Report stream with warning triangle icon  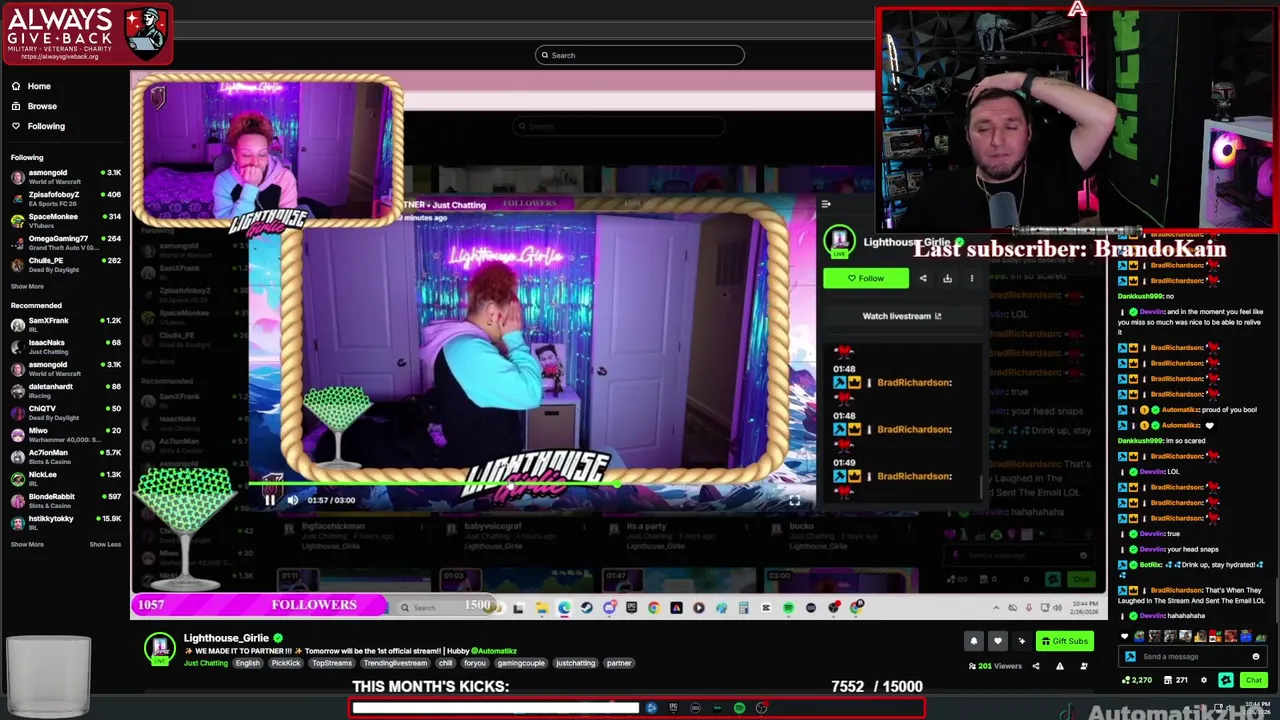(1060, 666)
